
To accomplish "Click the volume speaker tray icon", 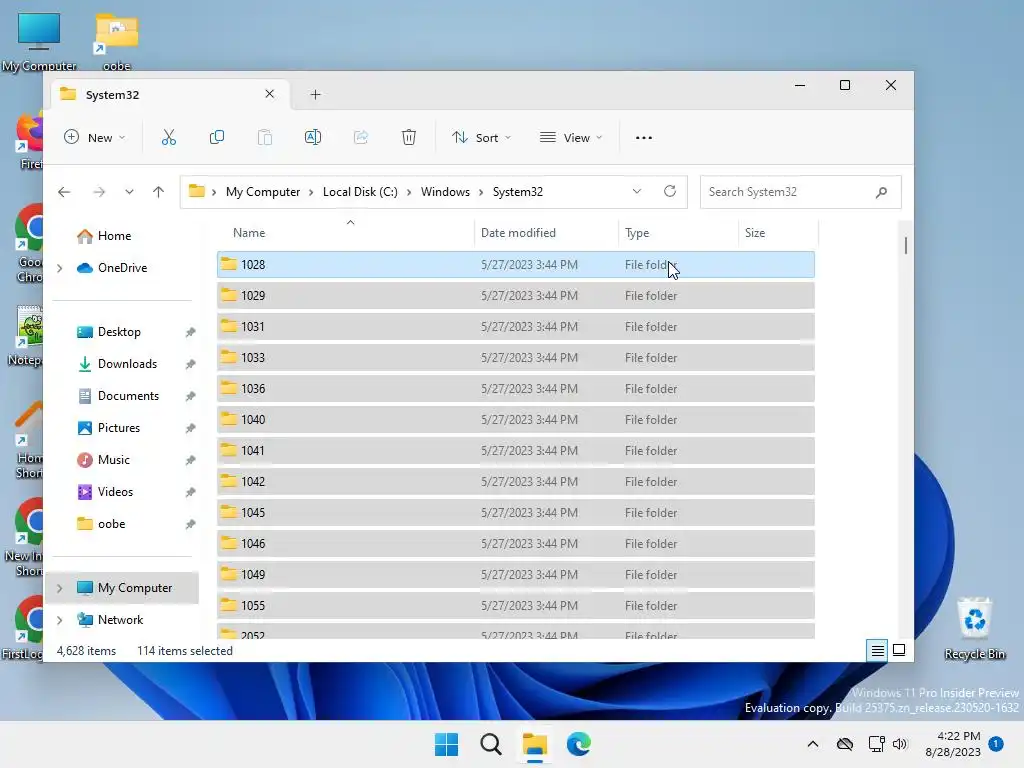I will (x=900, y=744).
